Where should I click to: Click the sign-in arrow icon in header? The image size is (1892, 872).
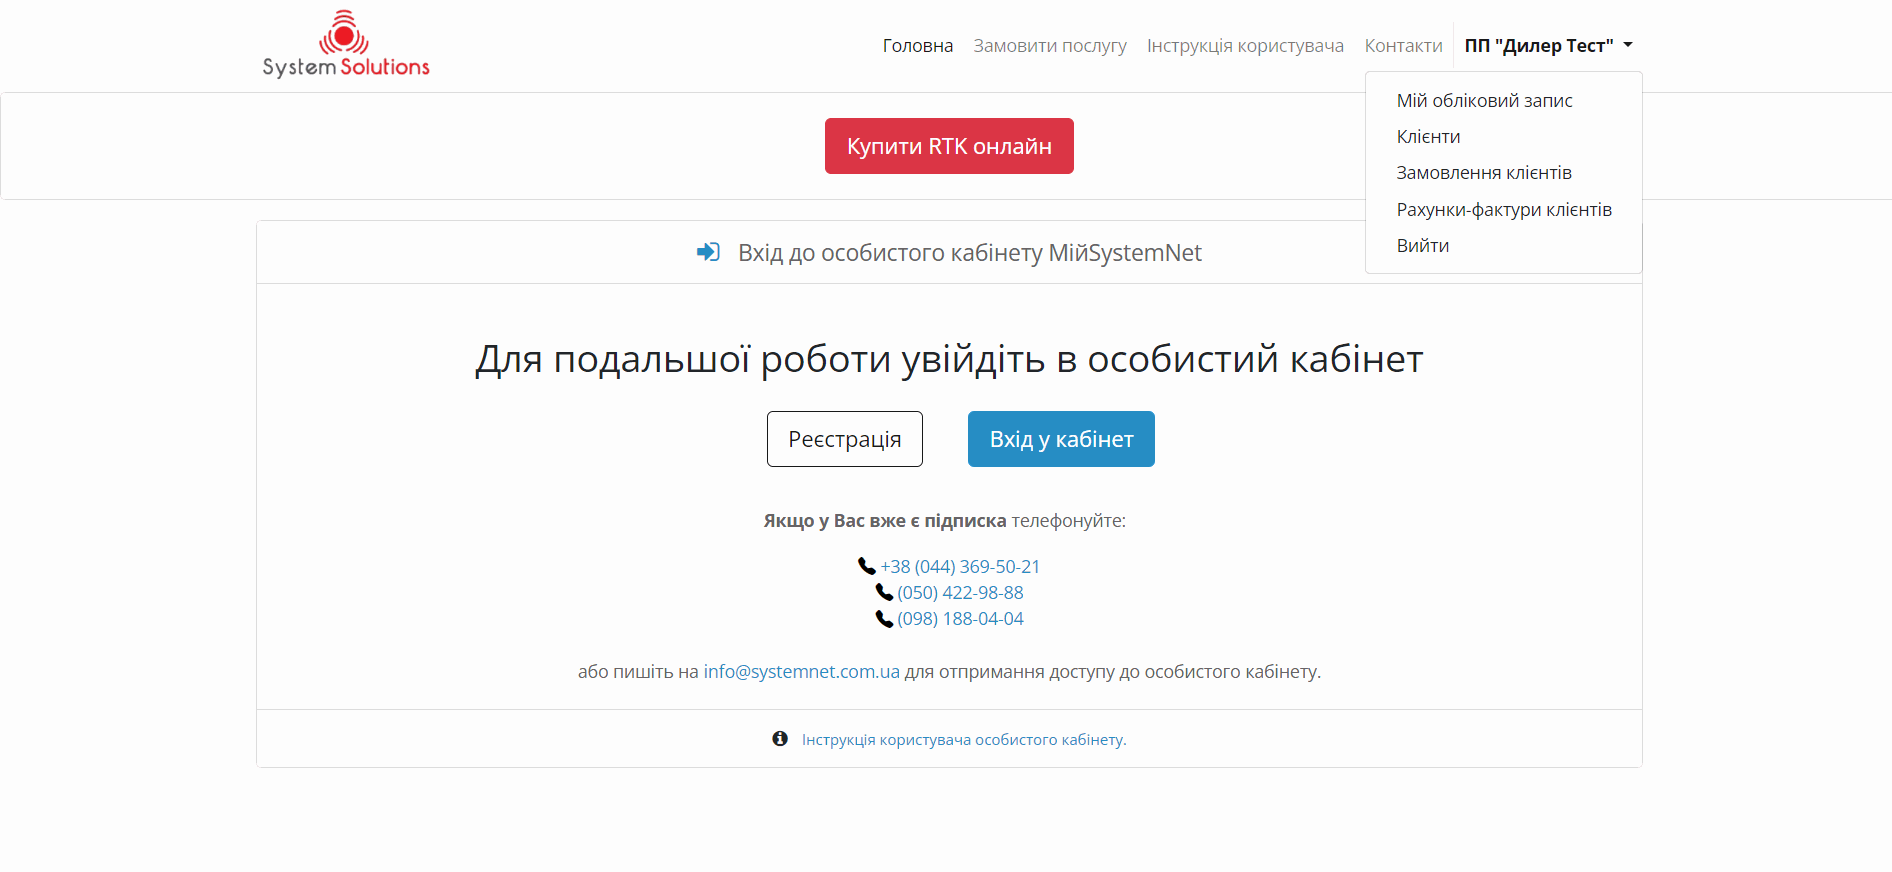coord(708,252)
